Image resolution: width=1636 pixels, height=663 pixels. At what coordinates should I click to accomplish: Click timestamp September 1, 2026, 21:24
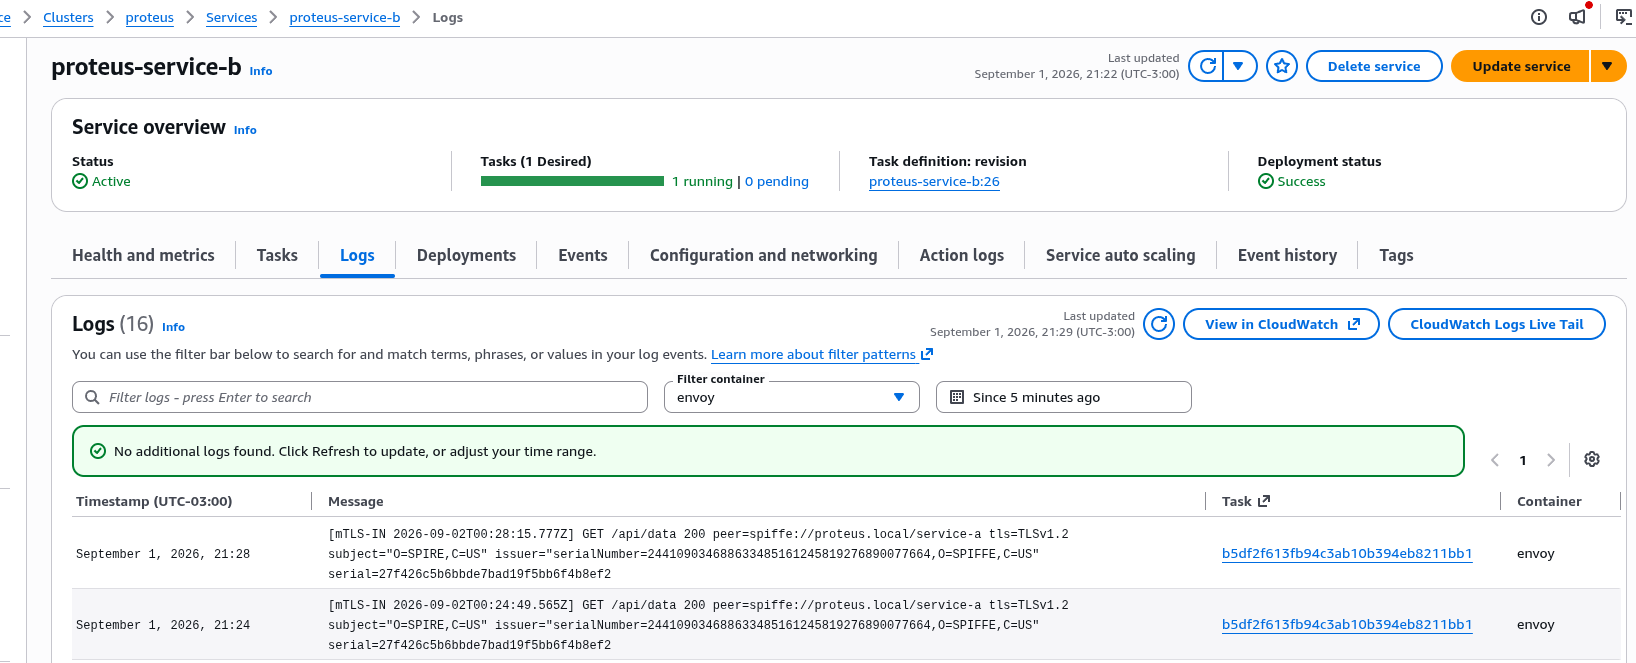point(163,625)
